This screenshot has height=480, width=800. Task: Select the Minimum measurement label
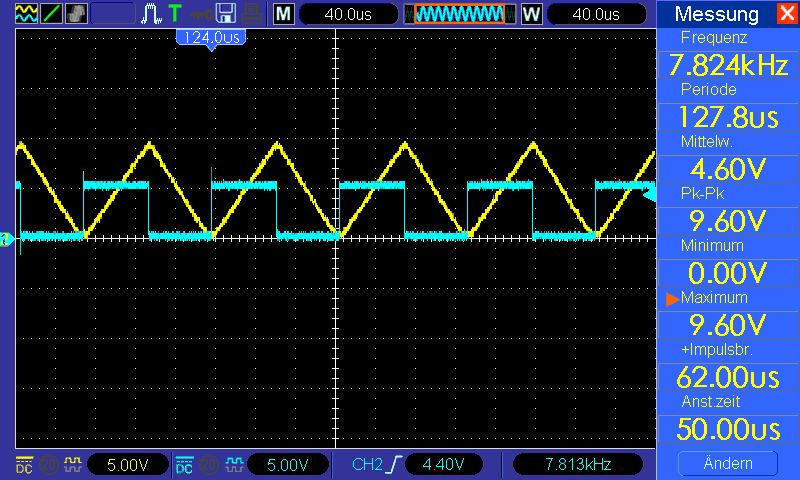pyautogui.click(x=712, y=245)
